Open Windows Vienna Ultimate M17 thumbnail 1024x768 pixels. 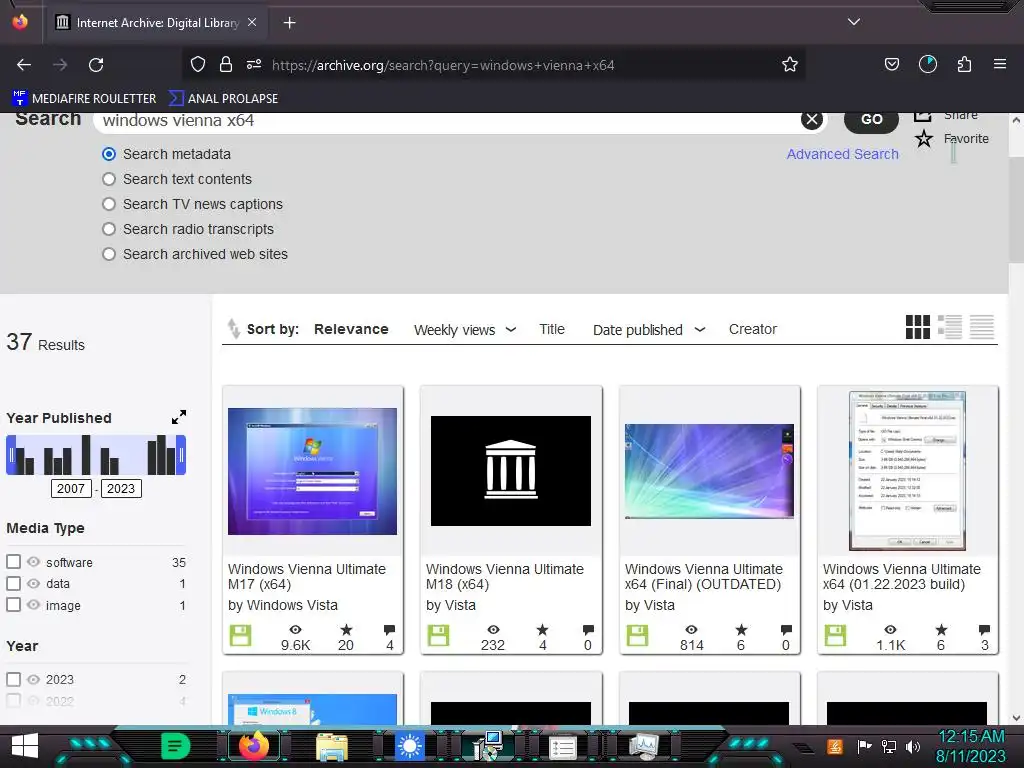click(x=312, y=471)
